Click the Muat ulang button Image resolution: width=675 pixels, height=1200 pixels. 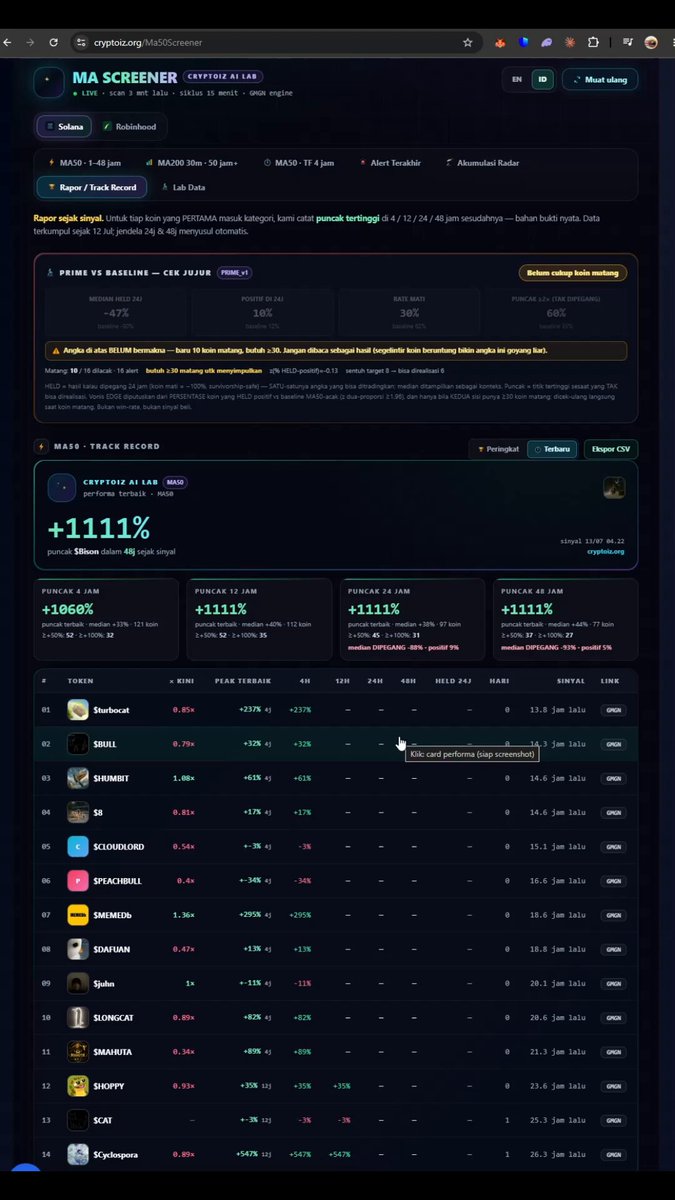click(599, 79)
